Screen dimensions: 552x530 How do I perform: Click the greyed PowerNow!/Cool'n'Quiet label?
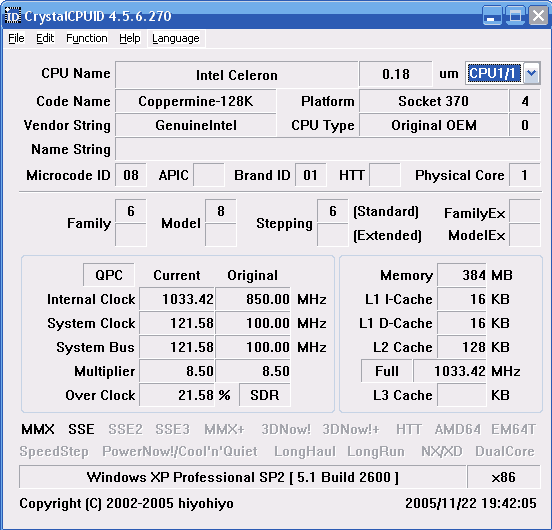(180, 452)
